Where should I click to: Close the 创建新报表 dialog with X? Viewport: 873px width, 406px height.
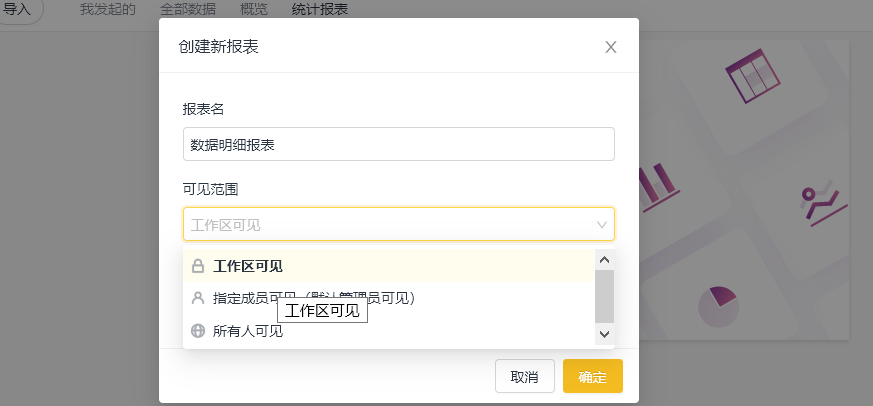[x=611, y=47]
